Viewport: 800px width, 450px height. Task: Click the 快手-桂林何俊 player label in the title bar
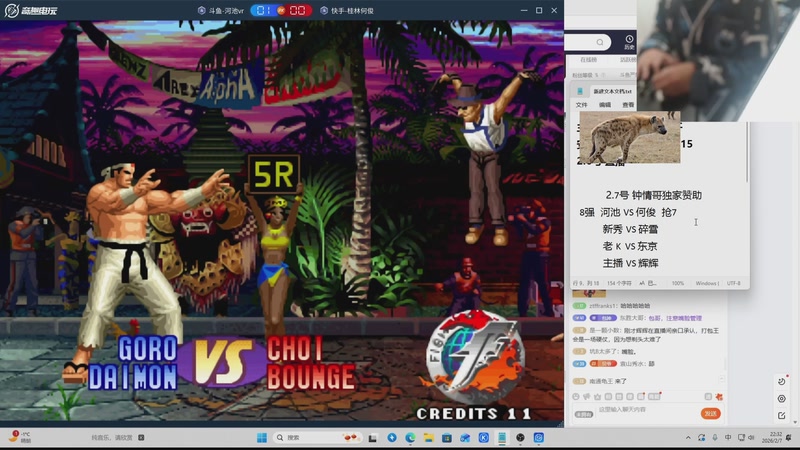tap(347, 10)
